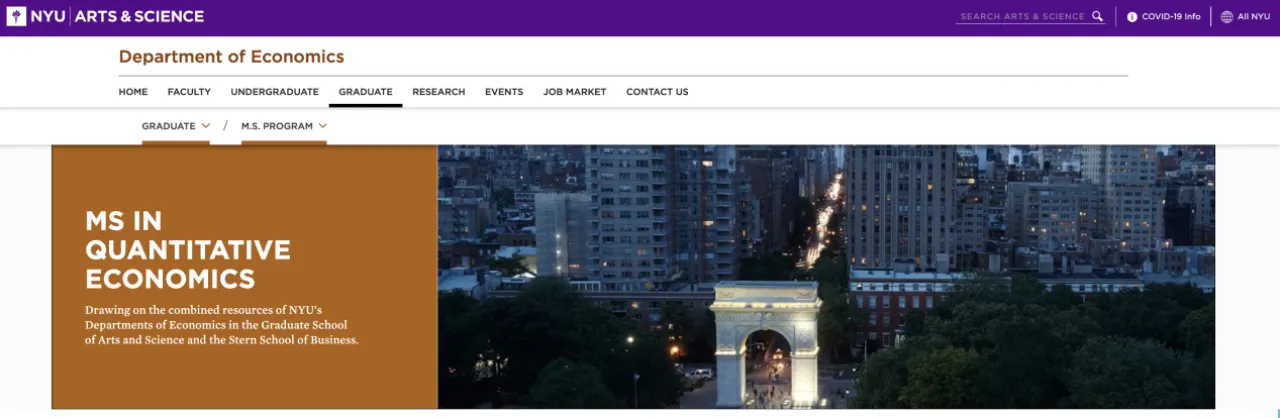
Task: Select Contact Us in navigation bar
Action: point(657,92)
